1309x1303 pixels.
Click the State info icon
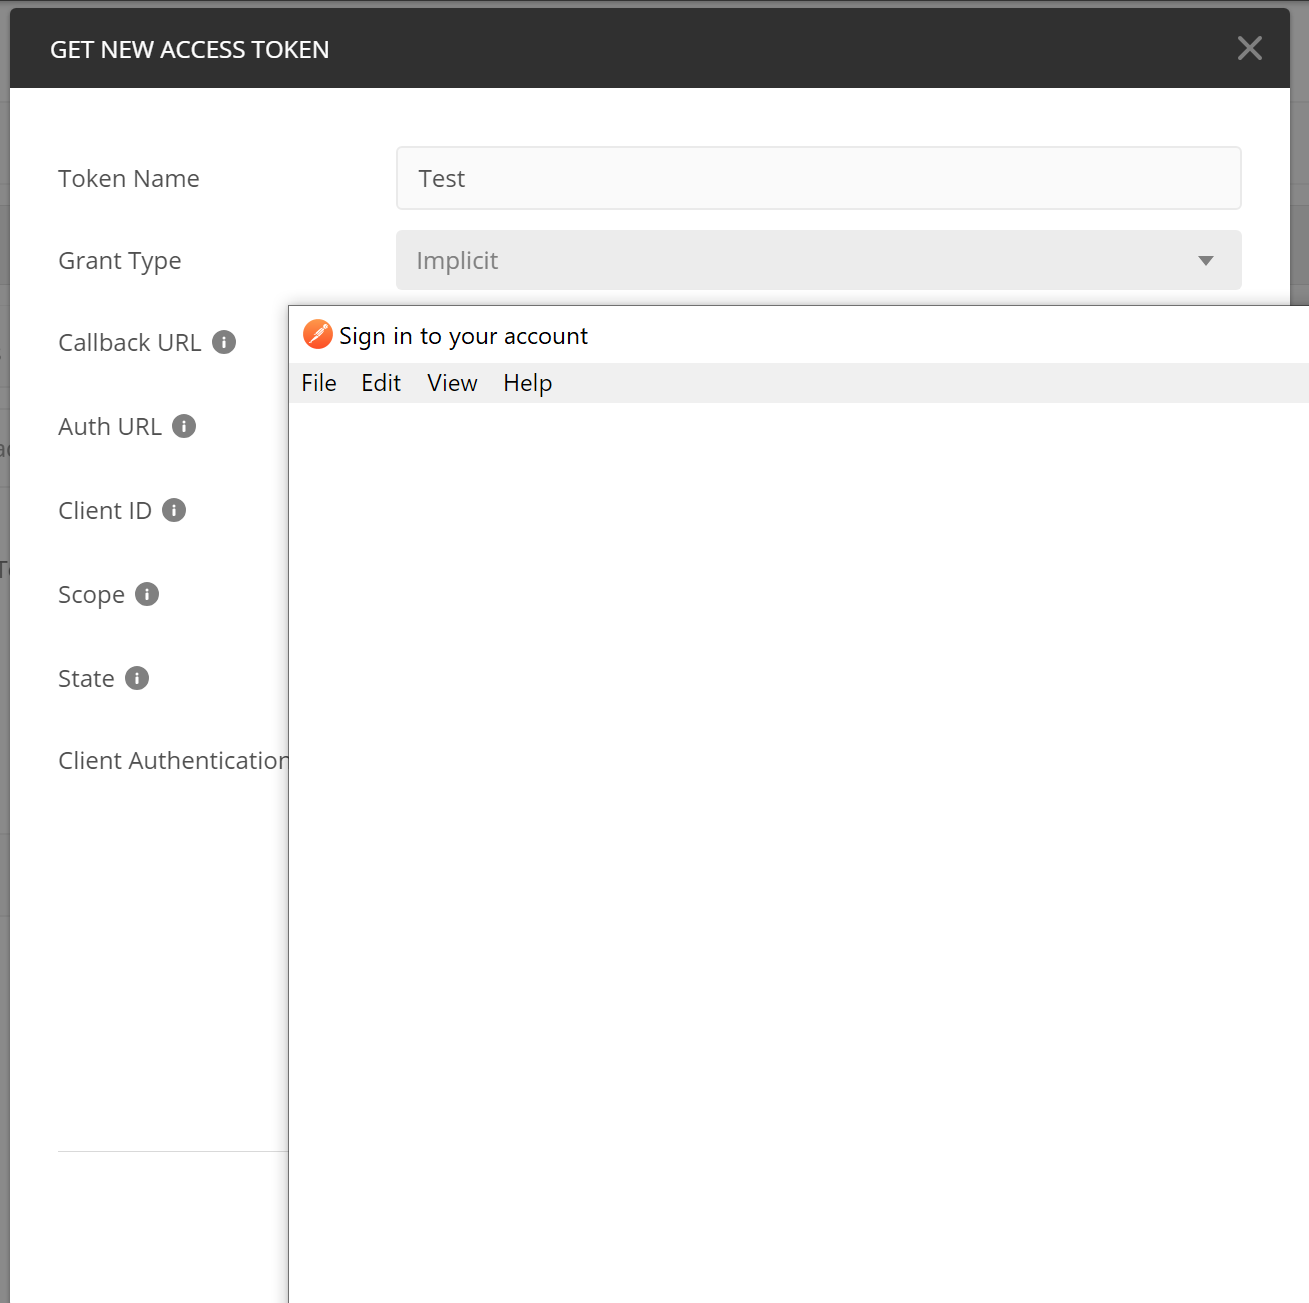137,678
